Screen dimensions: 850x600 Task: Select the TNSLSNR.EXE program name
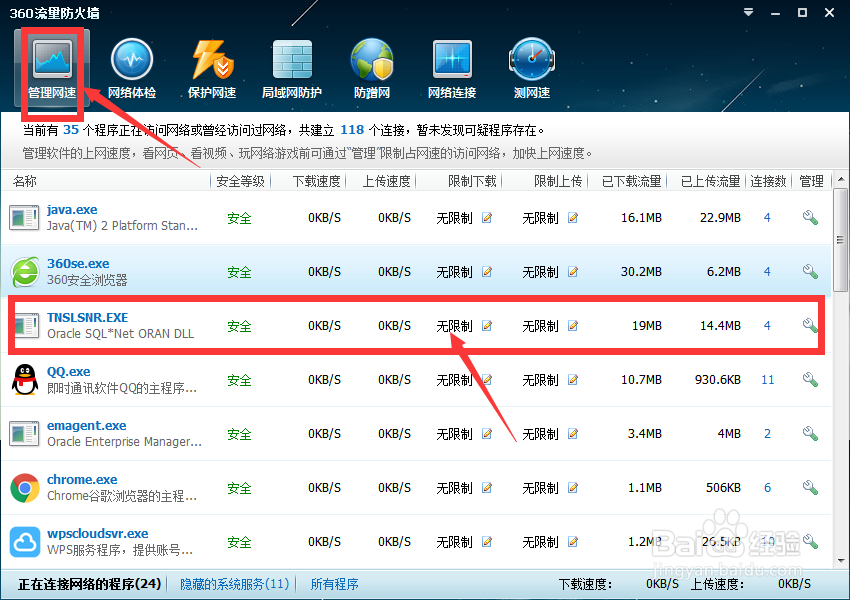tap(87, 318)
